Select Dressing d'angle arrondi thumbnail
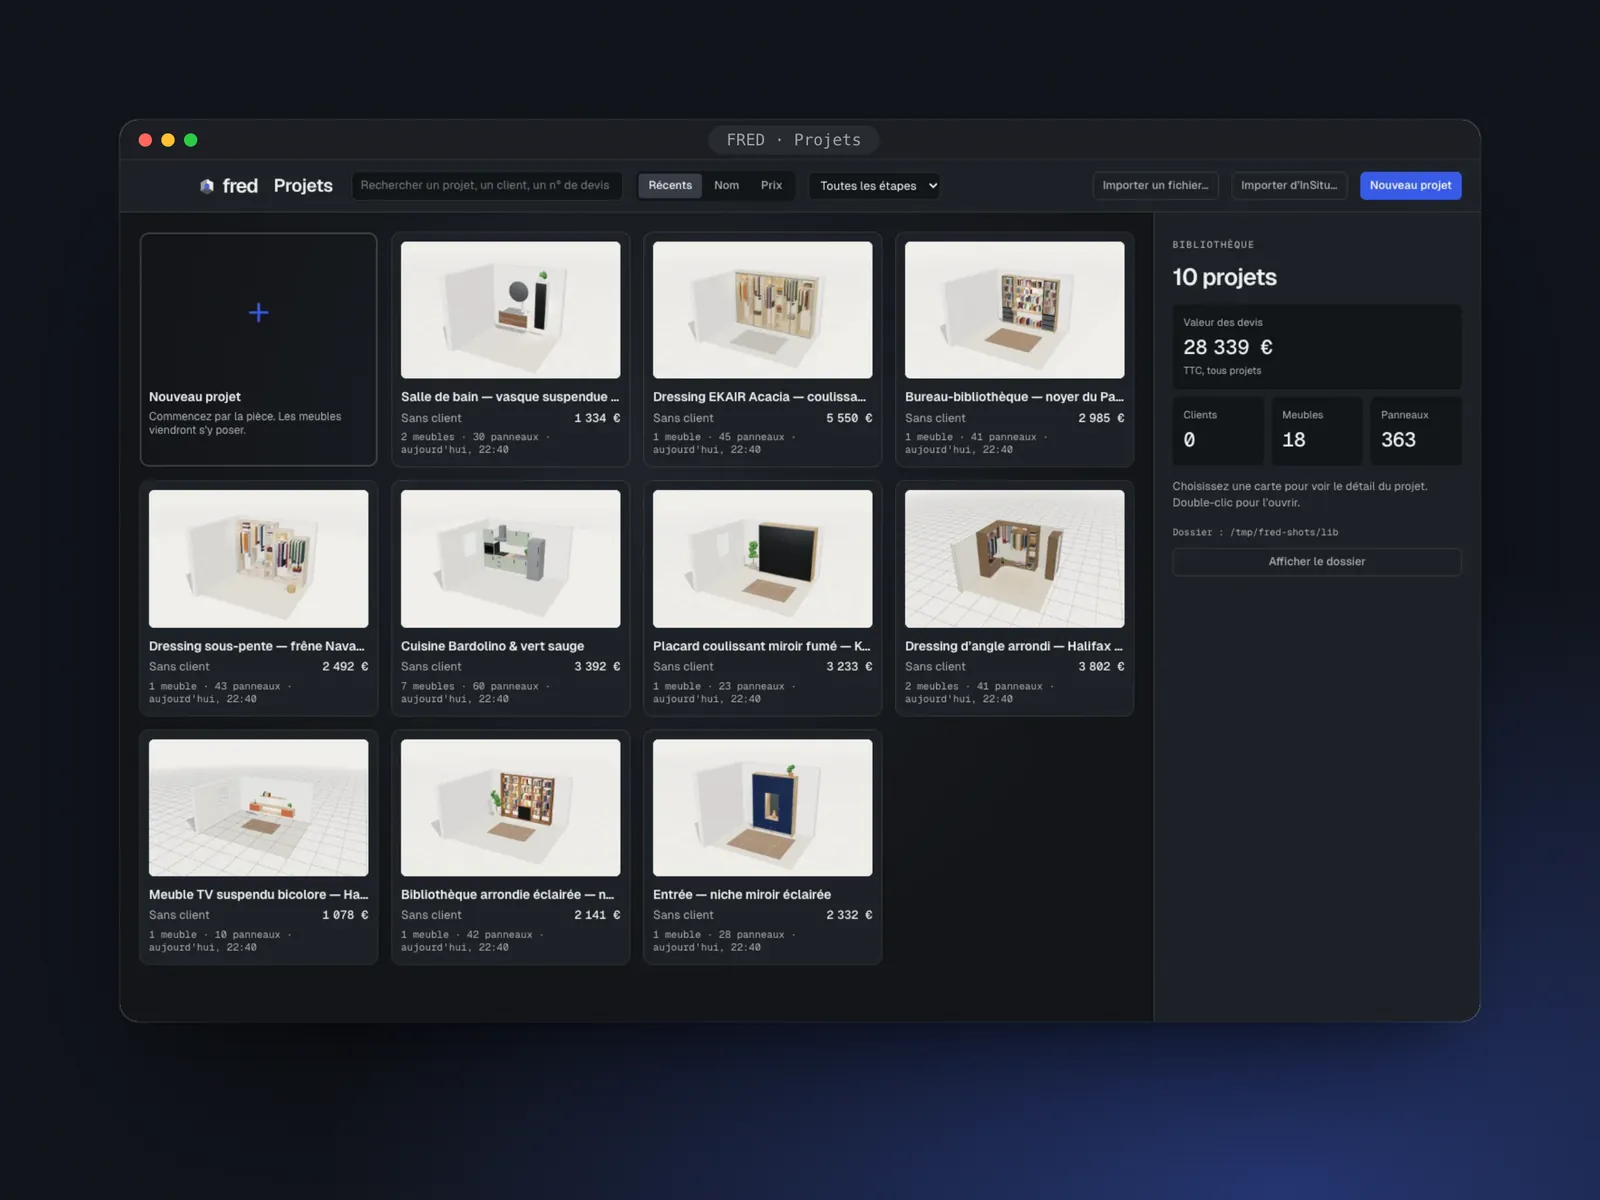This screenshot has height=1200, width=1600. point(1015,559)
